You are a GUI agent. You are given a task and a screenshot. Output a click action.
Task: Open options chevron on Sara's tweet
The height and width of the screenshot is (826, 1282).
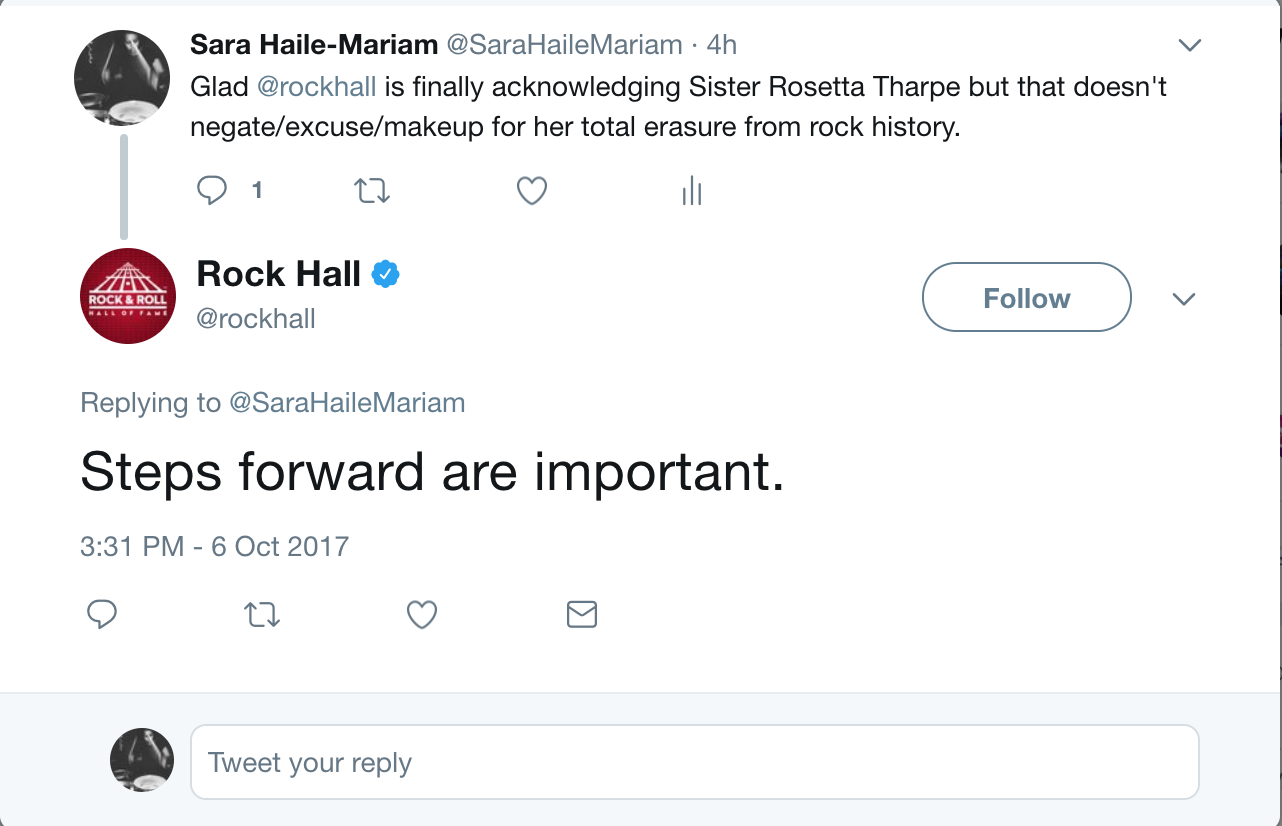(x=1189, y=45)
